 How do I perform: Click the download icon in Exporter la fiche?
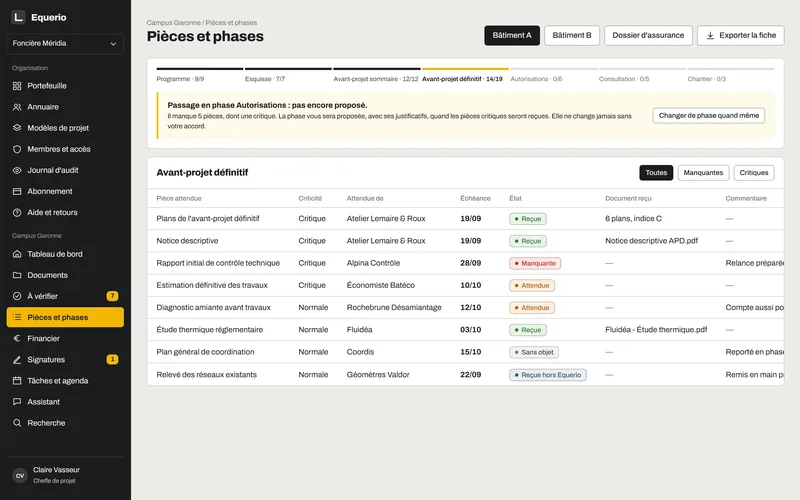[710, 36]
